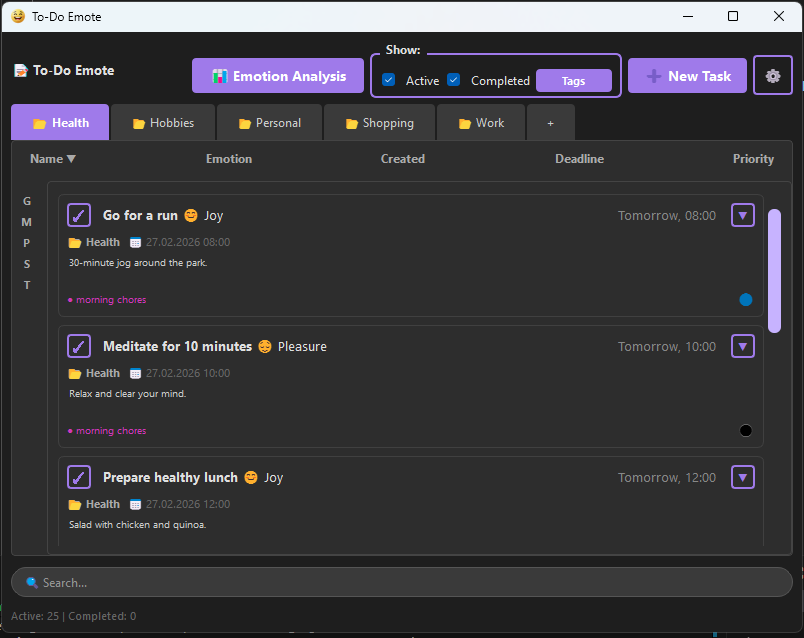Open the Shopping category tab
Viewport: 804px width, 638px height.
(379, 122)
